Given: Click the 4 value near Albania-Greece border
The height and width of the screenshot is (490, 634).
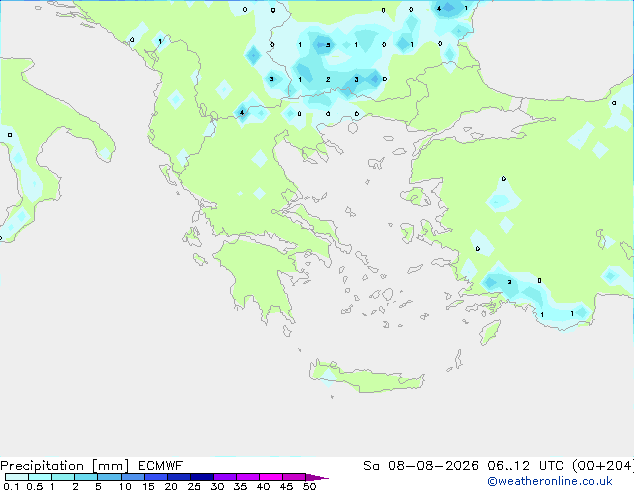Looking at the screenshot, I should [242, 112].
